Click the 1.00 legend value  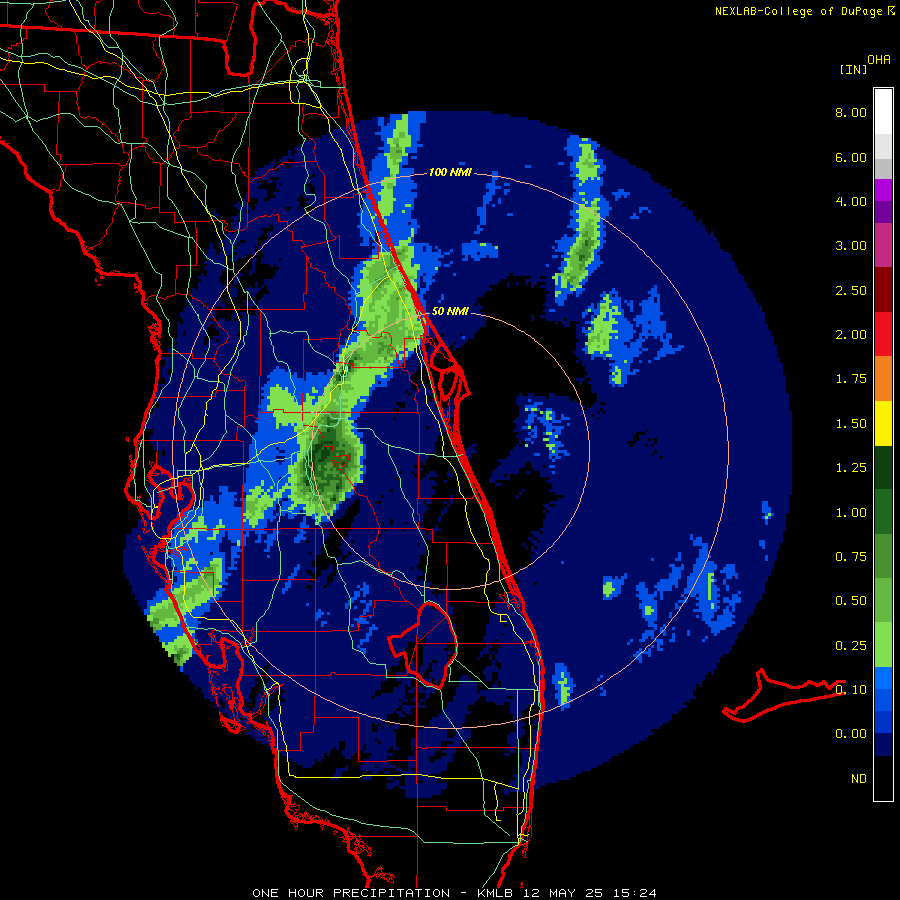[x=851, y=513]
